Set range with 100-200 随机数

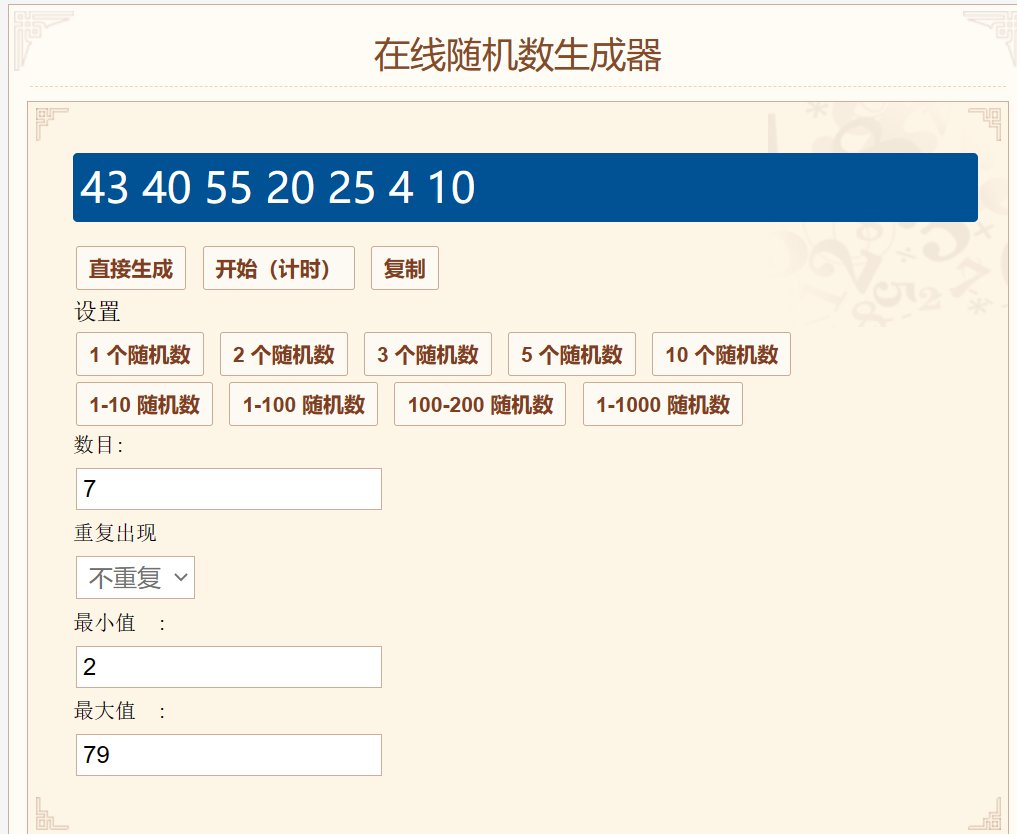pyautogui.click(x=480, y=404)
